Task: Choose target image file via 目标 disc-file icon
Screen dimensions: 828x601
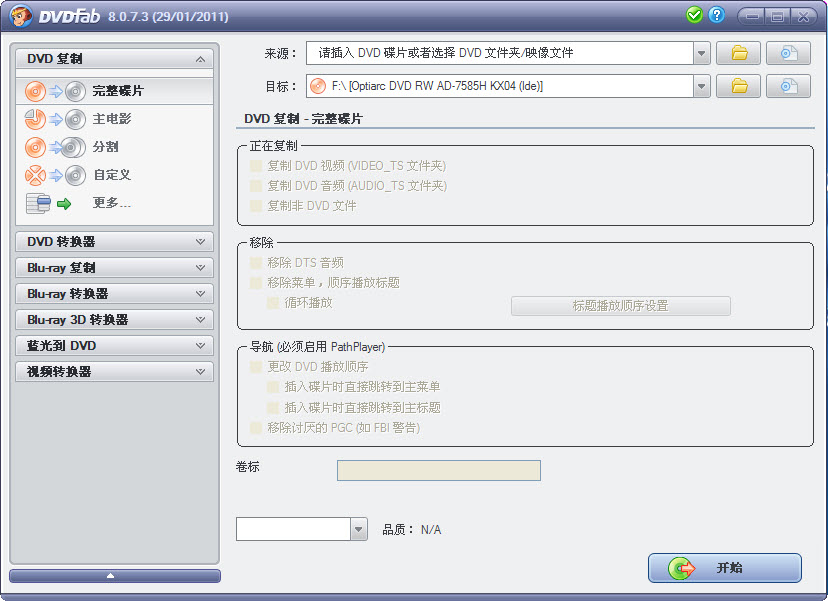Action: (788, 86)
